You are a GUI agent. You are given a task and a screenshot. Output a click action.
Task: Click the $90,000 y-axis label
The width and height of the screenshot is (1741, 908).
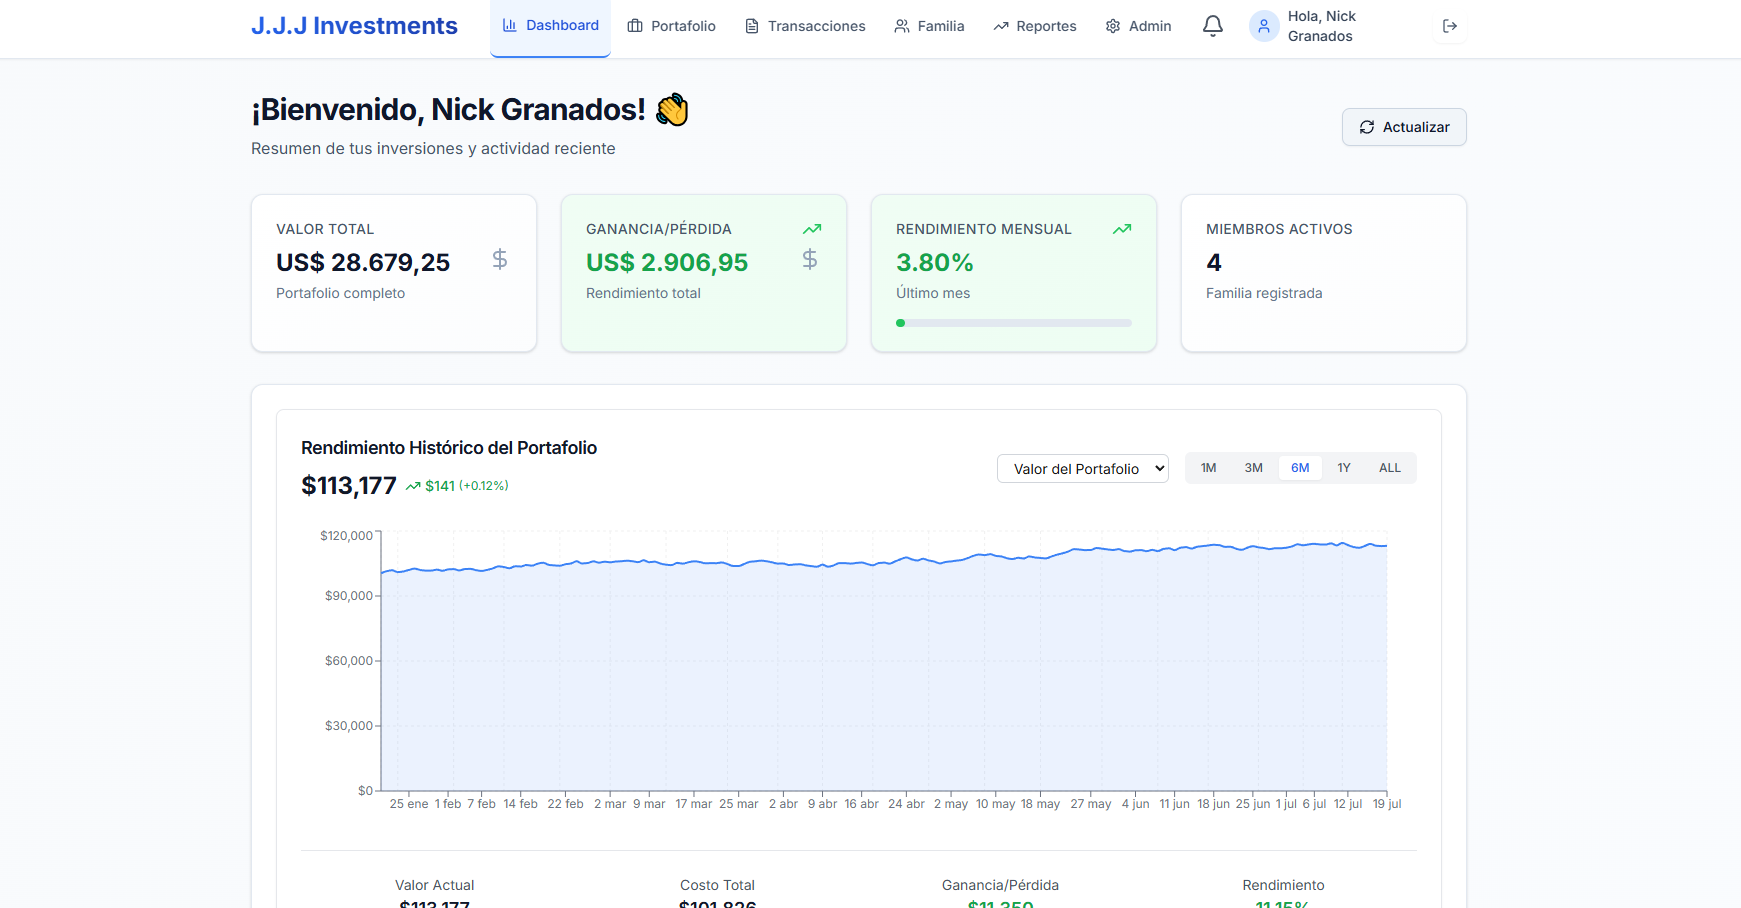(x=349, y=596)
